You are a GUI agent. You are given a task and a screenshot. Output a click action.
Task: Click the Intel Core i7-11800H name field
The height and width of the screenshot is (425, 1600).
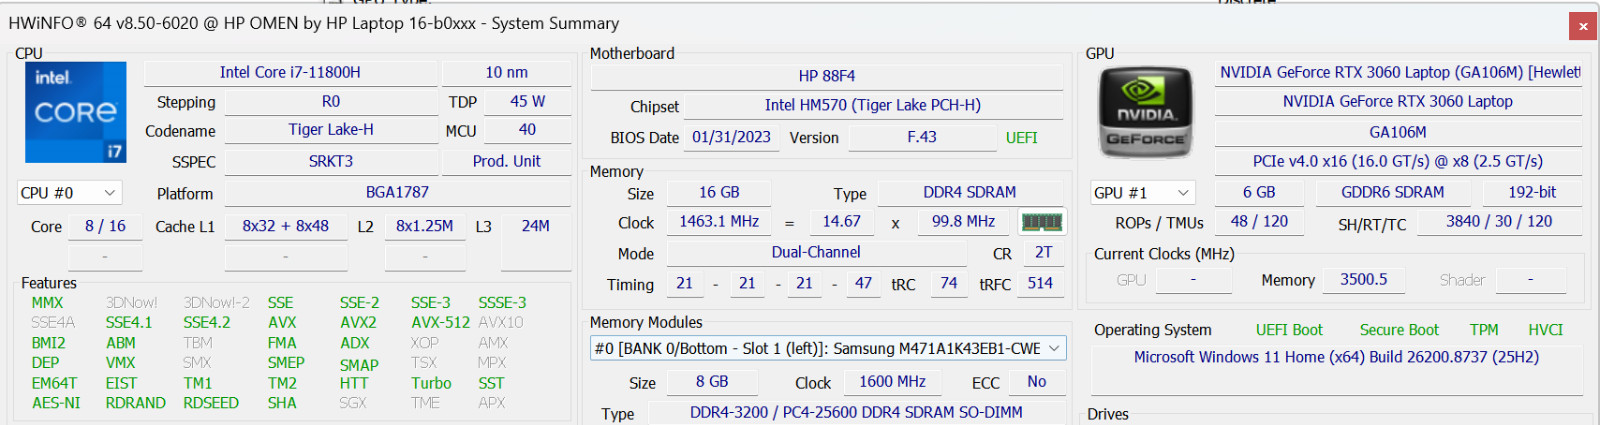(290, 73)
